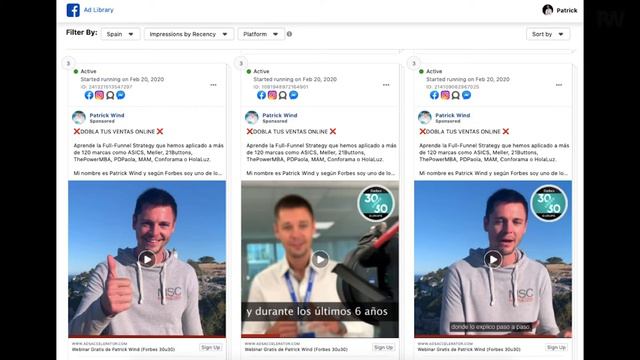Click the webinar title under the thumbs-up video

click(x=123, y=349)
